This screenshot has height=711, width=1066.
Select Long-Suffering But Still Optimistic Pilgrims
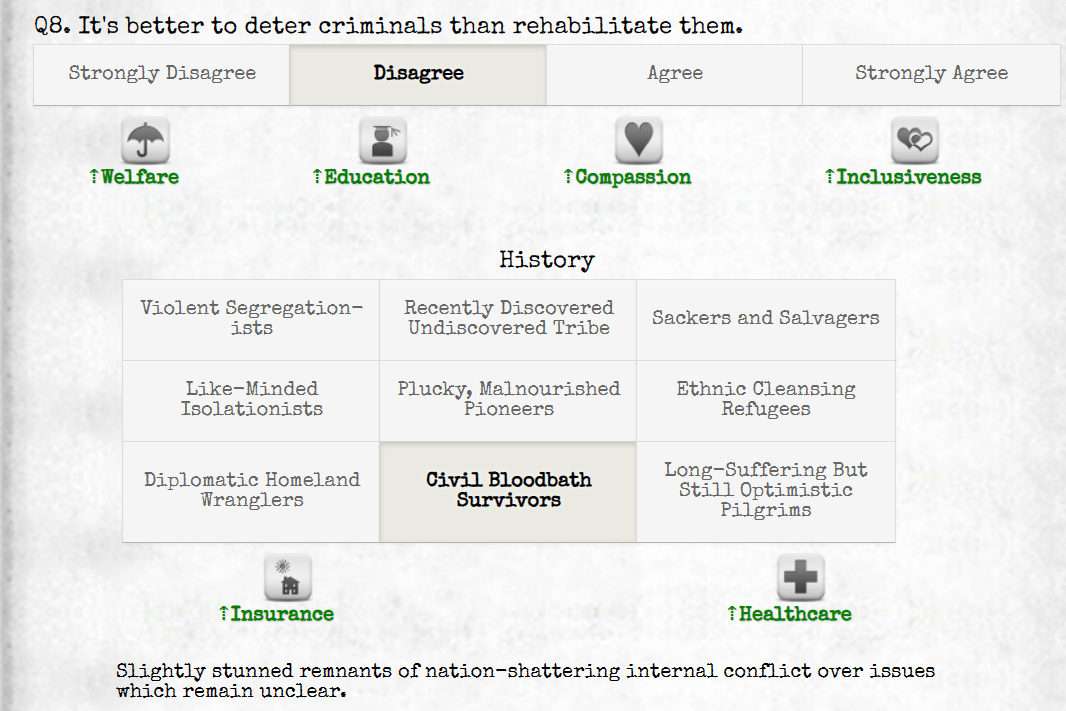[765, 491]
